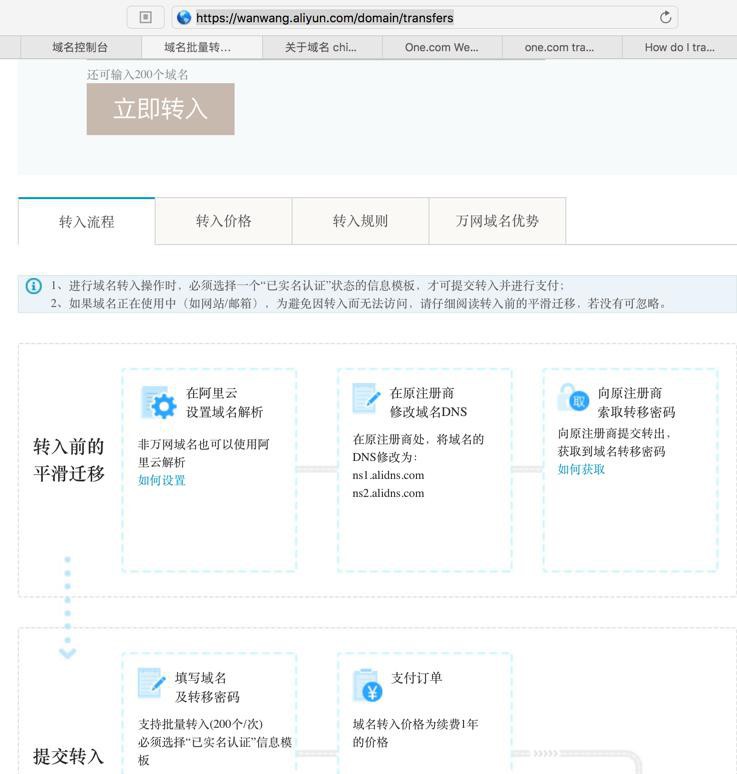The width and height of the screenshot is (737, 774).
Task: Click the globe site icon in address bar
Action: [x=184, y=18]
